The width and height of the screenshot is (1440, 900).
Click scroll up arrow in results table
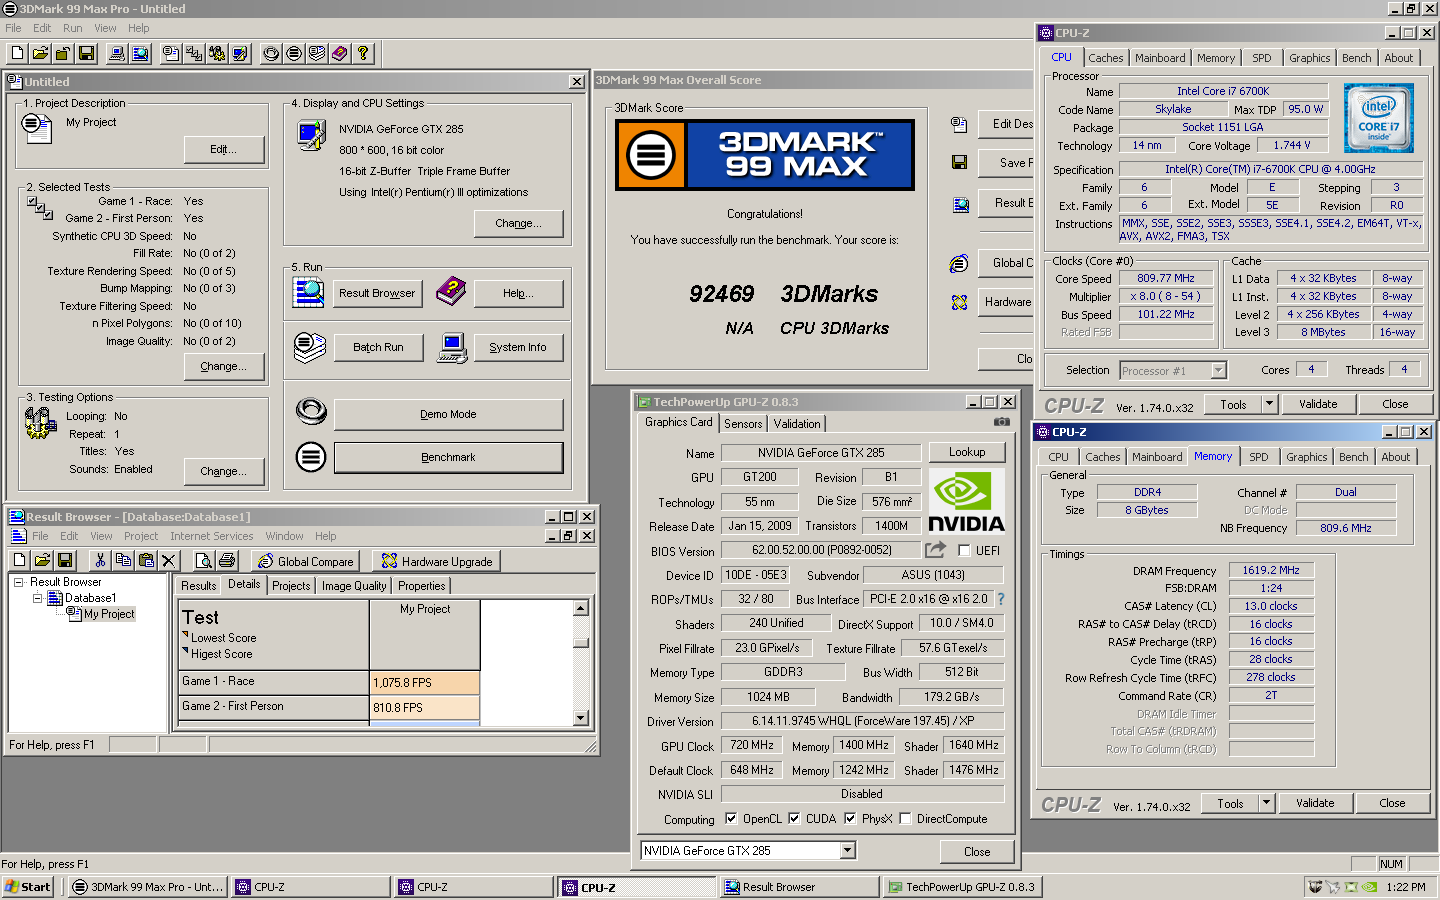click(581, 608)
